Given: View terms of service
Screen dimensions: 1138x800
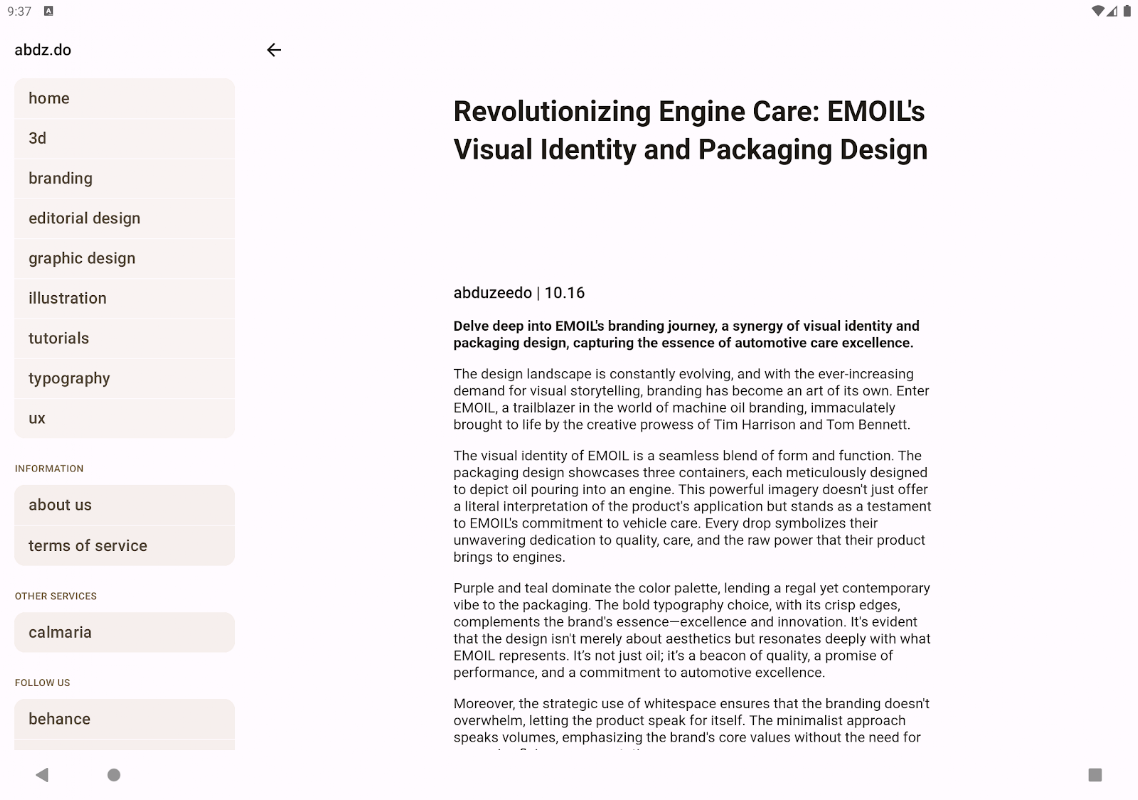Looking at the screenshot, I should click(x=125, y=546).
